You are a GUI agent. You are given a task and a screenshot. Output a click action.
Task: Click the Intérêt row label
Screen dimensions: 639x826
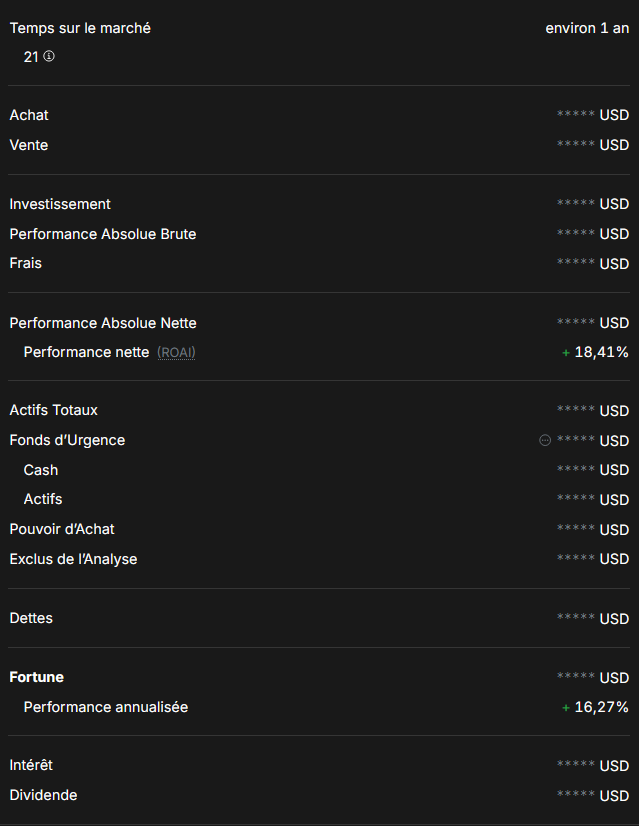[x=31, y=765]
